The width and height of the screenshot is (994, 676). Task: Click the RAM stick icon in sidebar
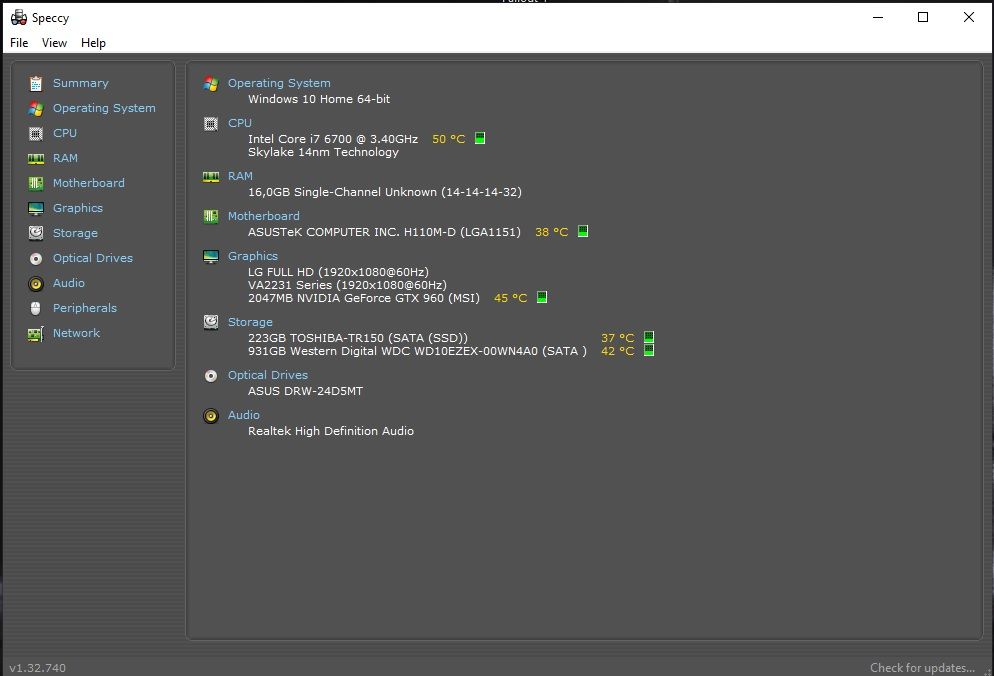pyautogui.click(x=36, y=159)
